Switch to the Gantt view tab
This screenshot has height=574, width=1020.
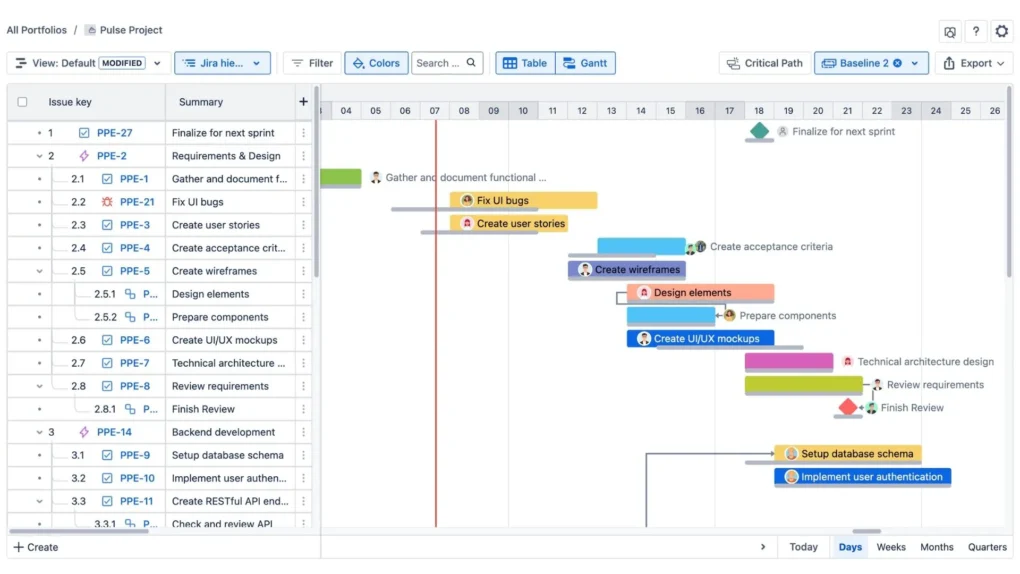tap(585, 63)
